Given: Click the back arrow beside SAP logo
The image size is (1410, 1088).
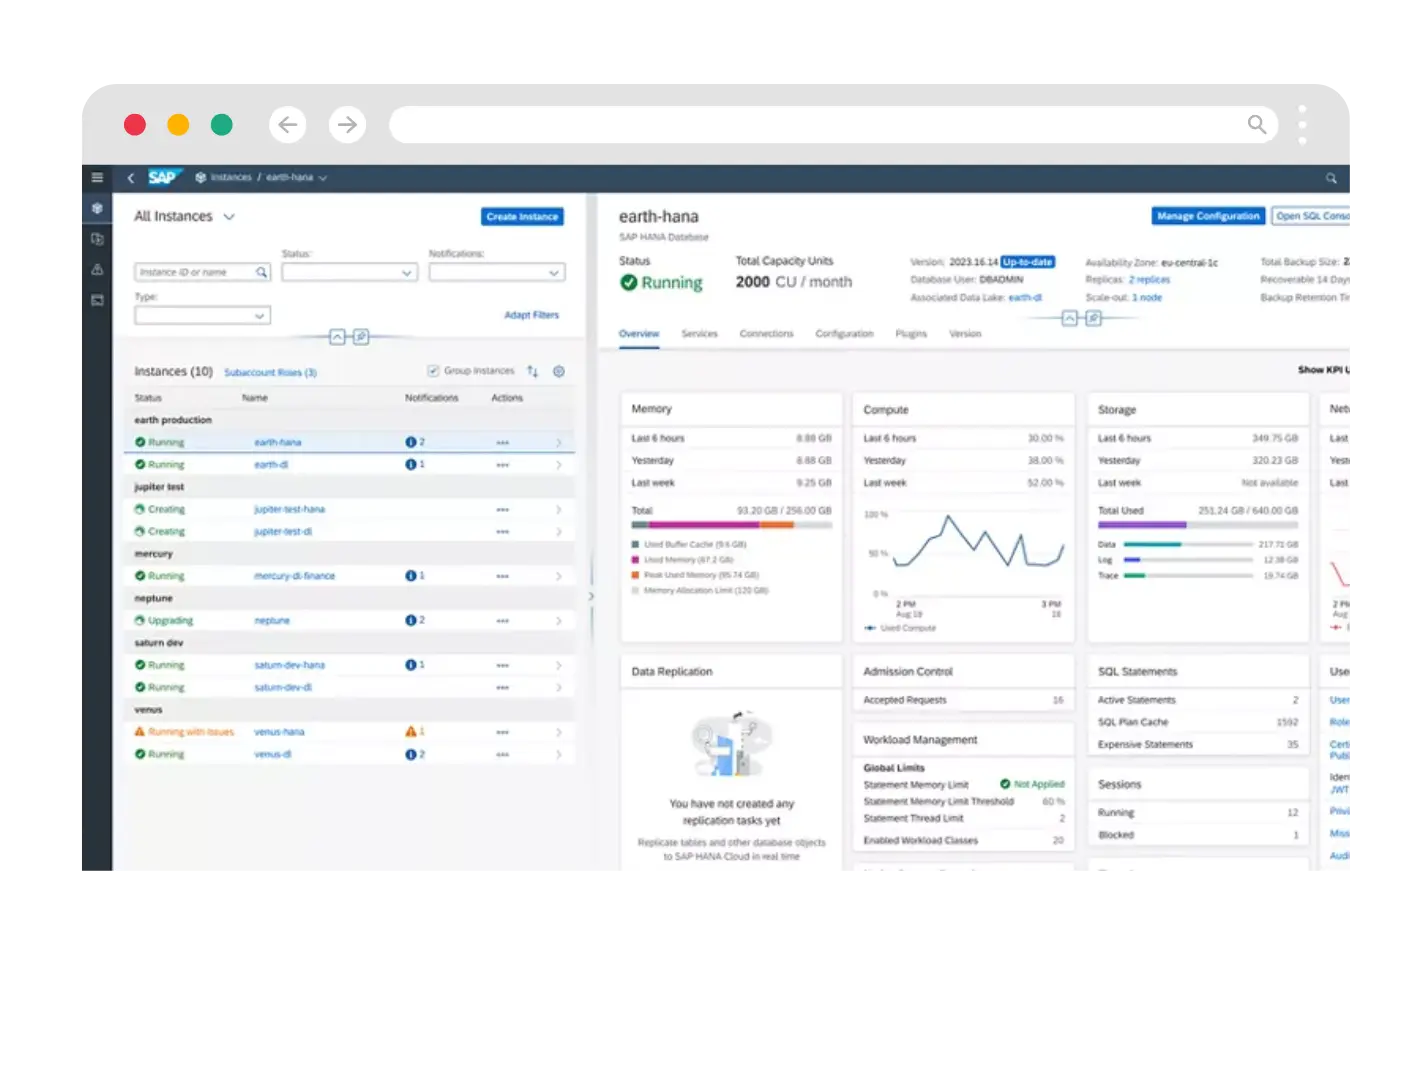Looking at the screenshot, I should (130, 178).
